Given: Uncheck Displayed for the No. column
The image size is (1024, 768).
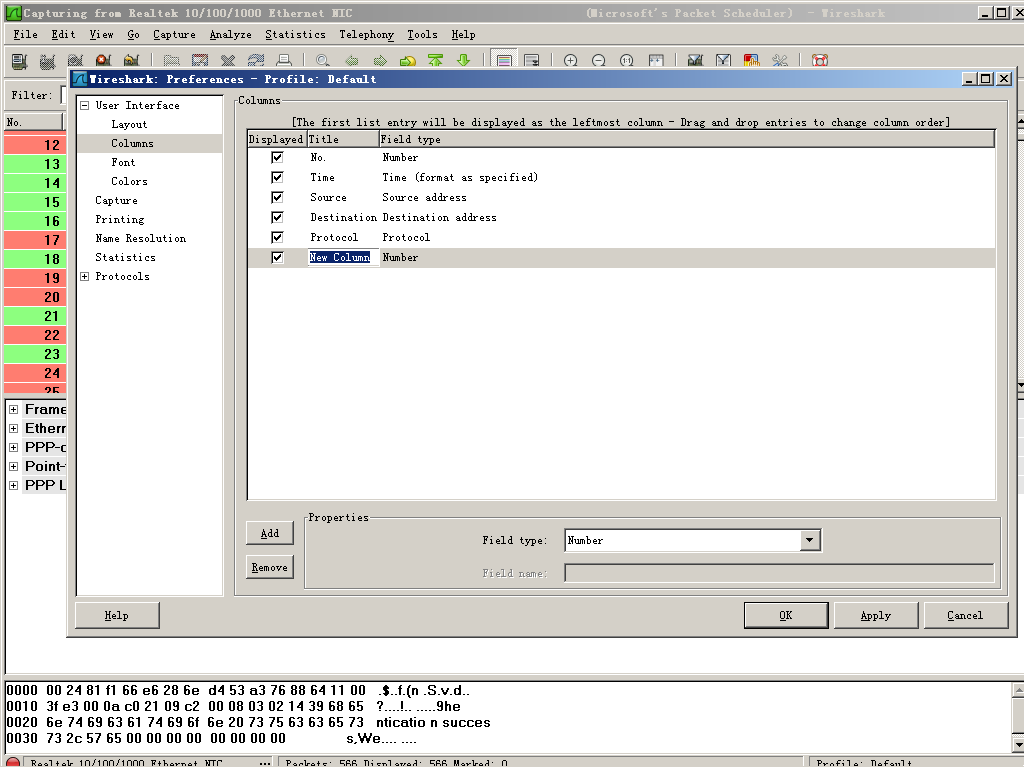Looking at the screenshot, I should click(x=277, y=157).
